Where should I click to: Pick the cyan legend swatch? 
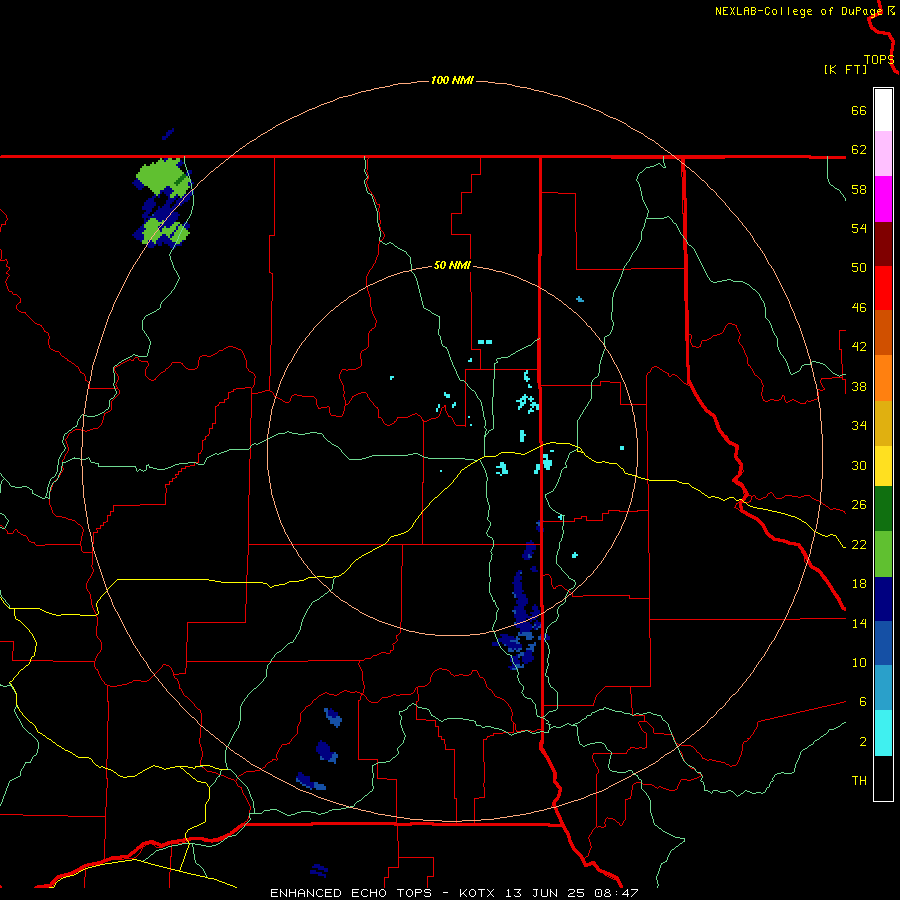(x=883, y=733)
